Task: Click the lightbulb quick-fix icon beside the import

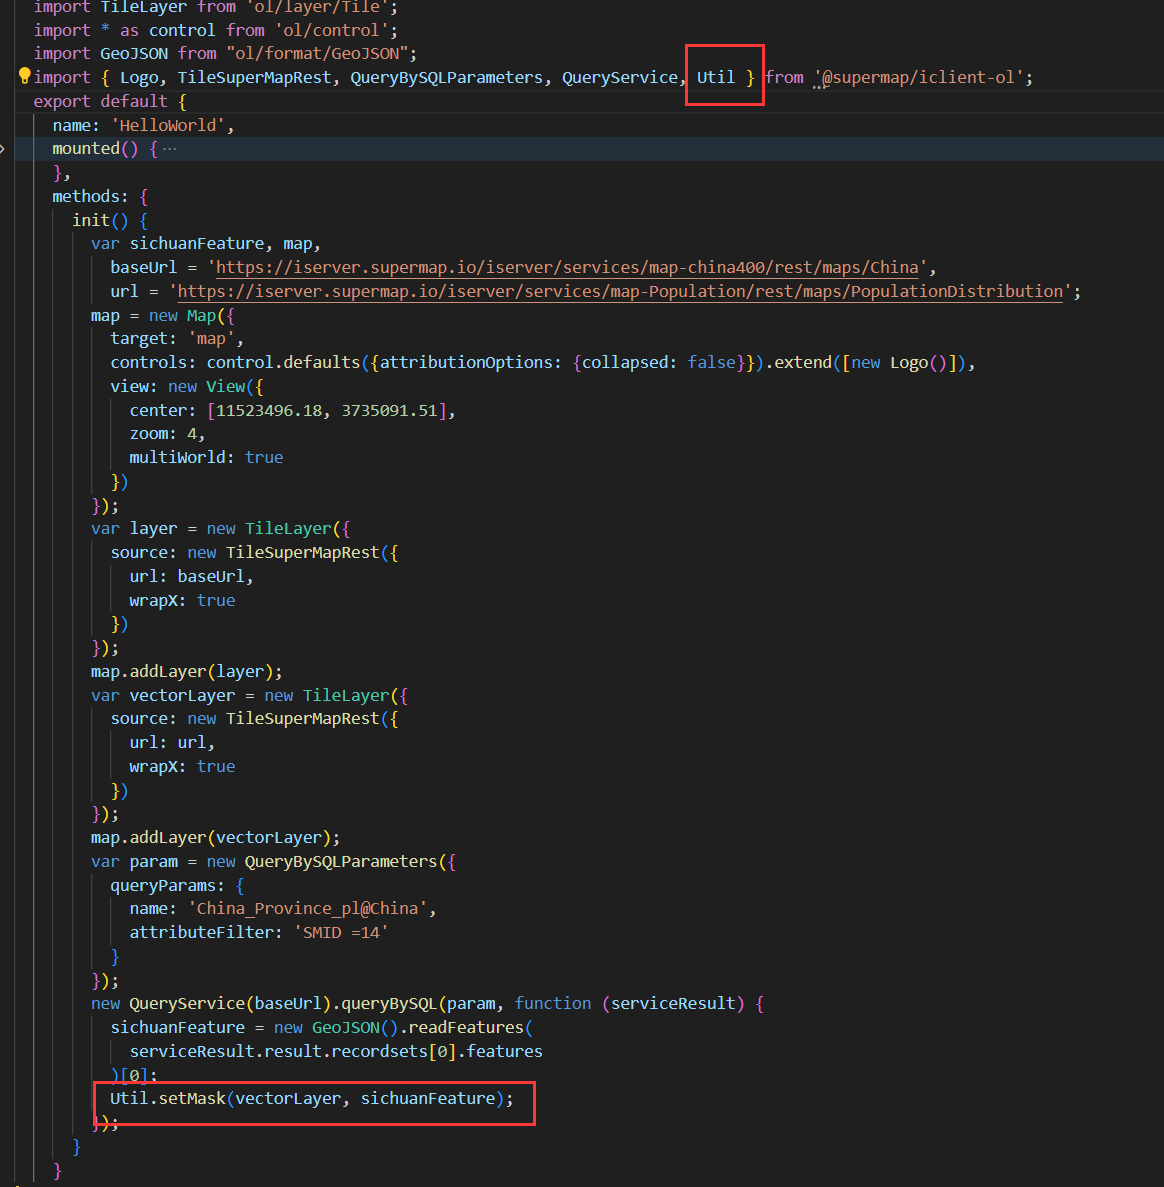Action: point(24,76)
